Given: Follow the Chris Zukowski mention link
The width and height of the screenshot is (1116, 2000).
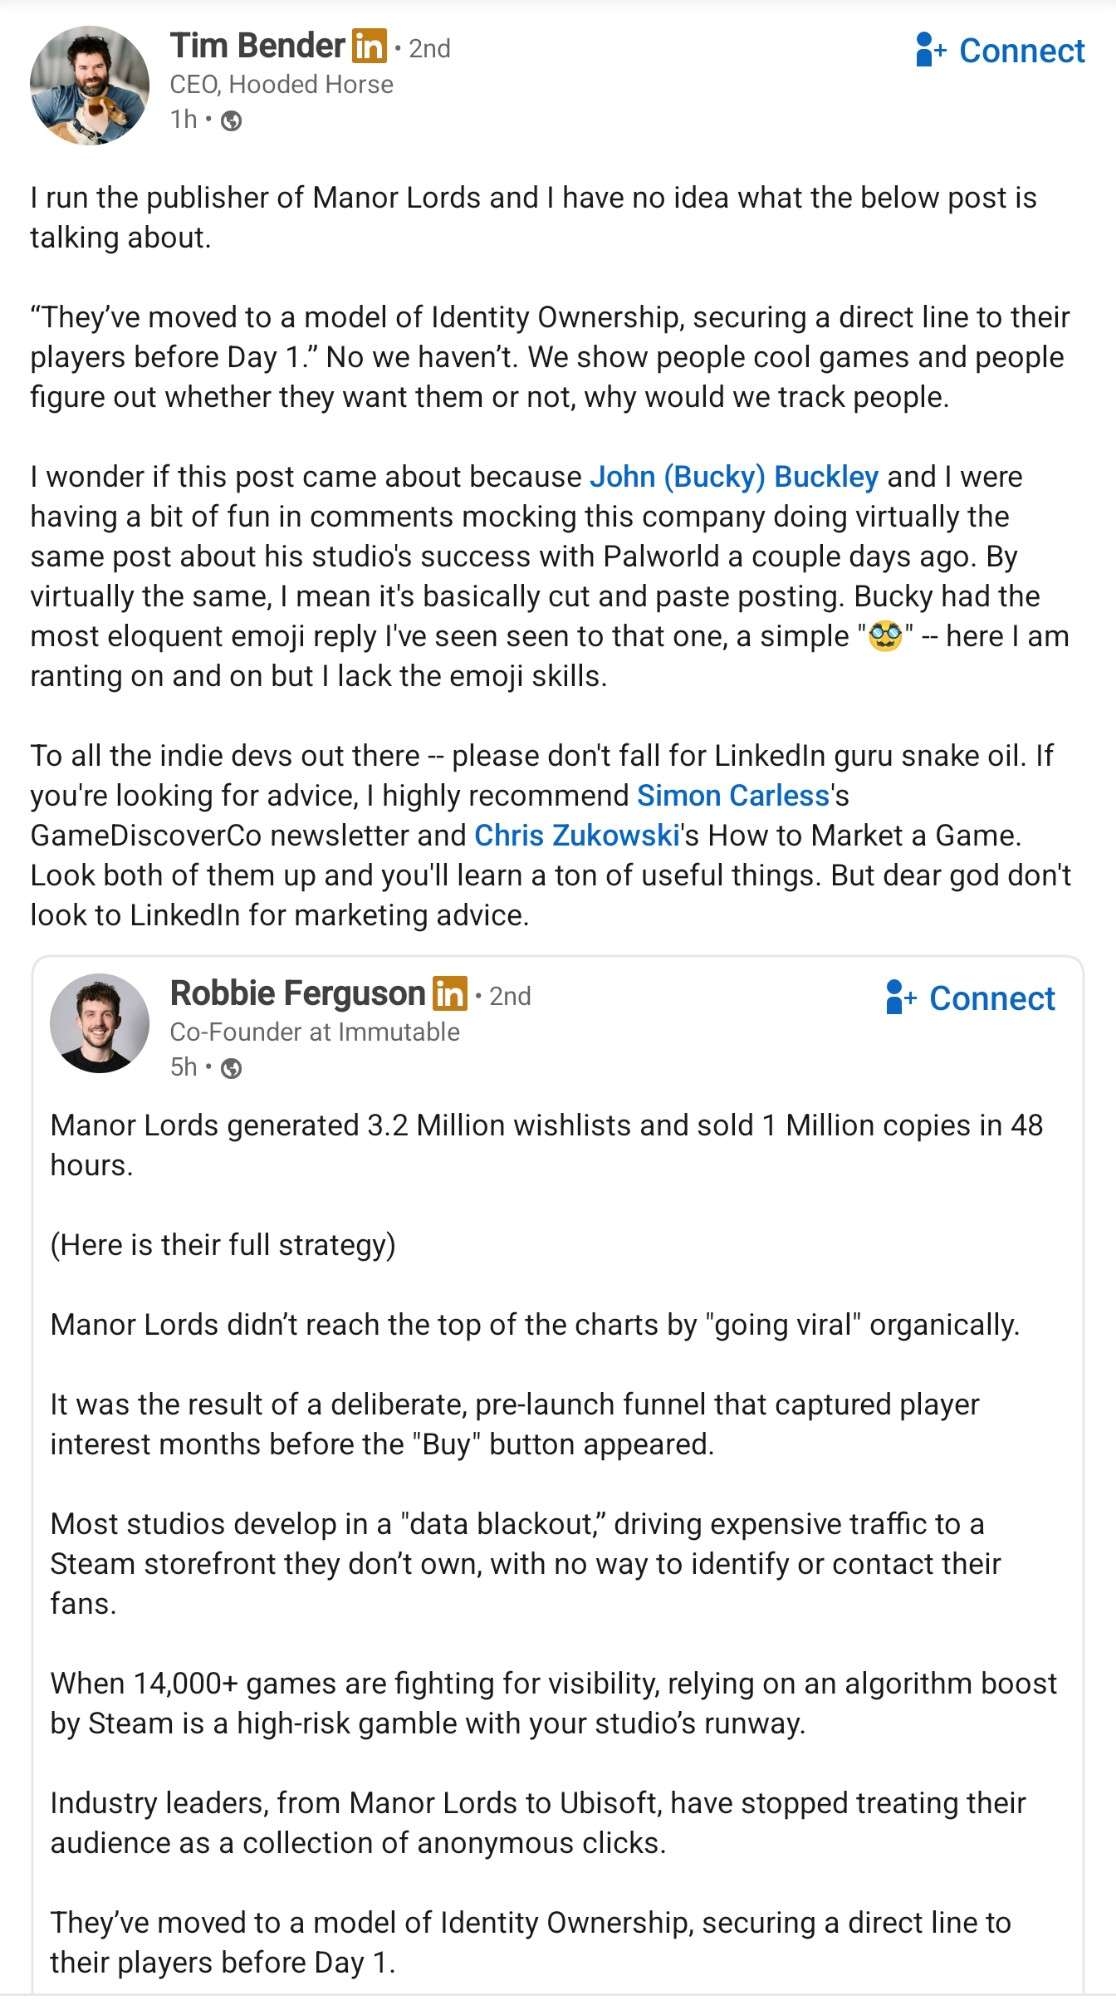Looking at the screenshot, I should tap(577, 836).
